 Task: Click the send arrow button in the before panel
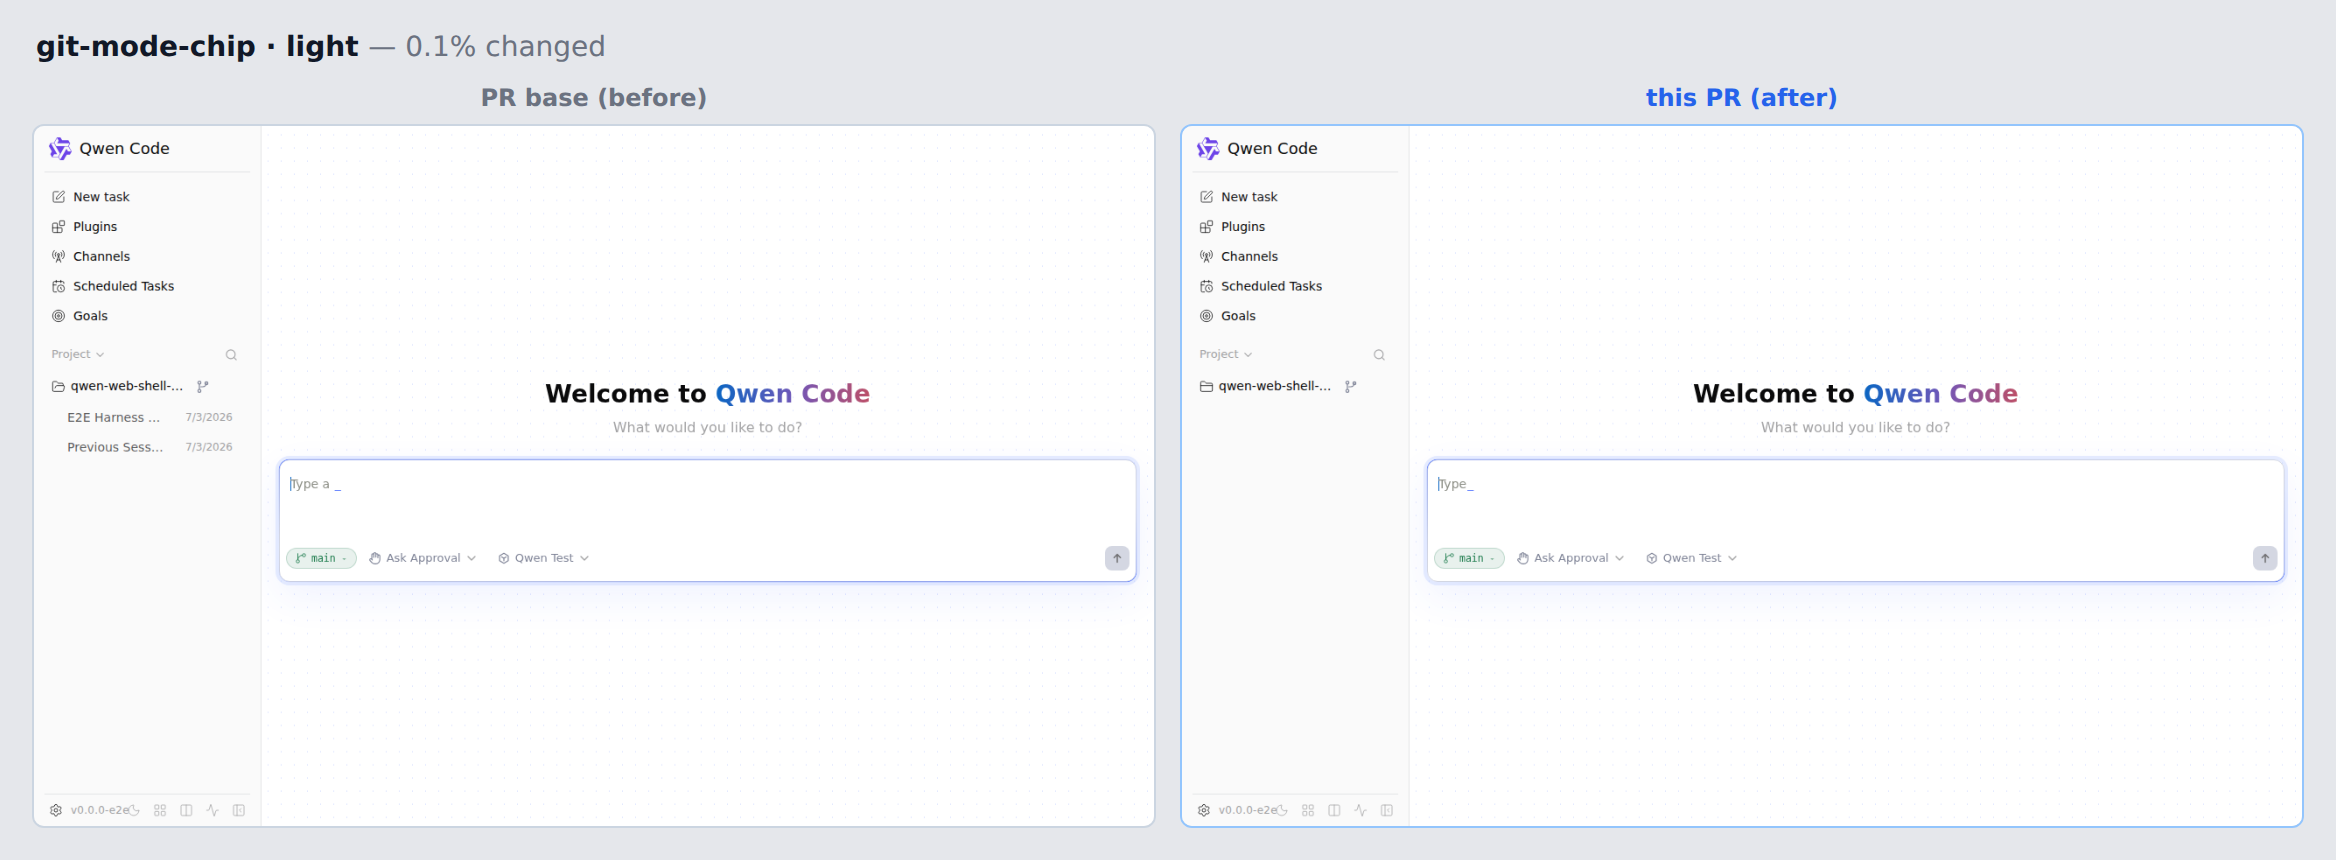[1117, 558]
